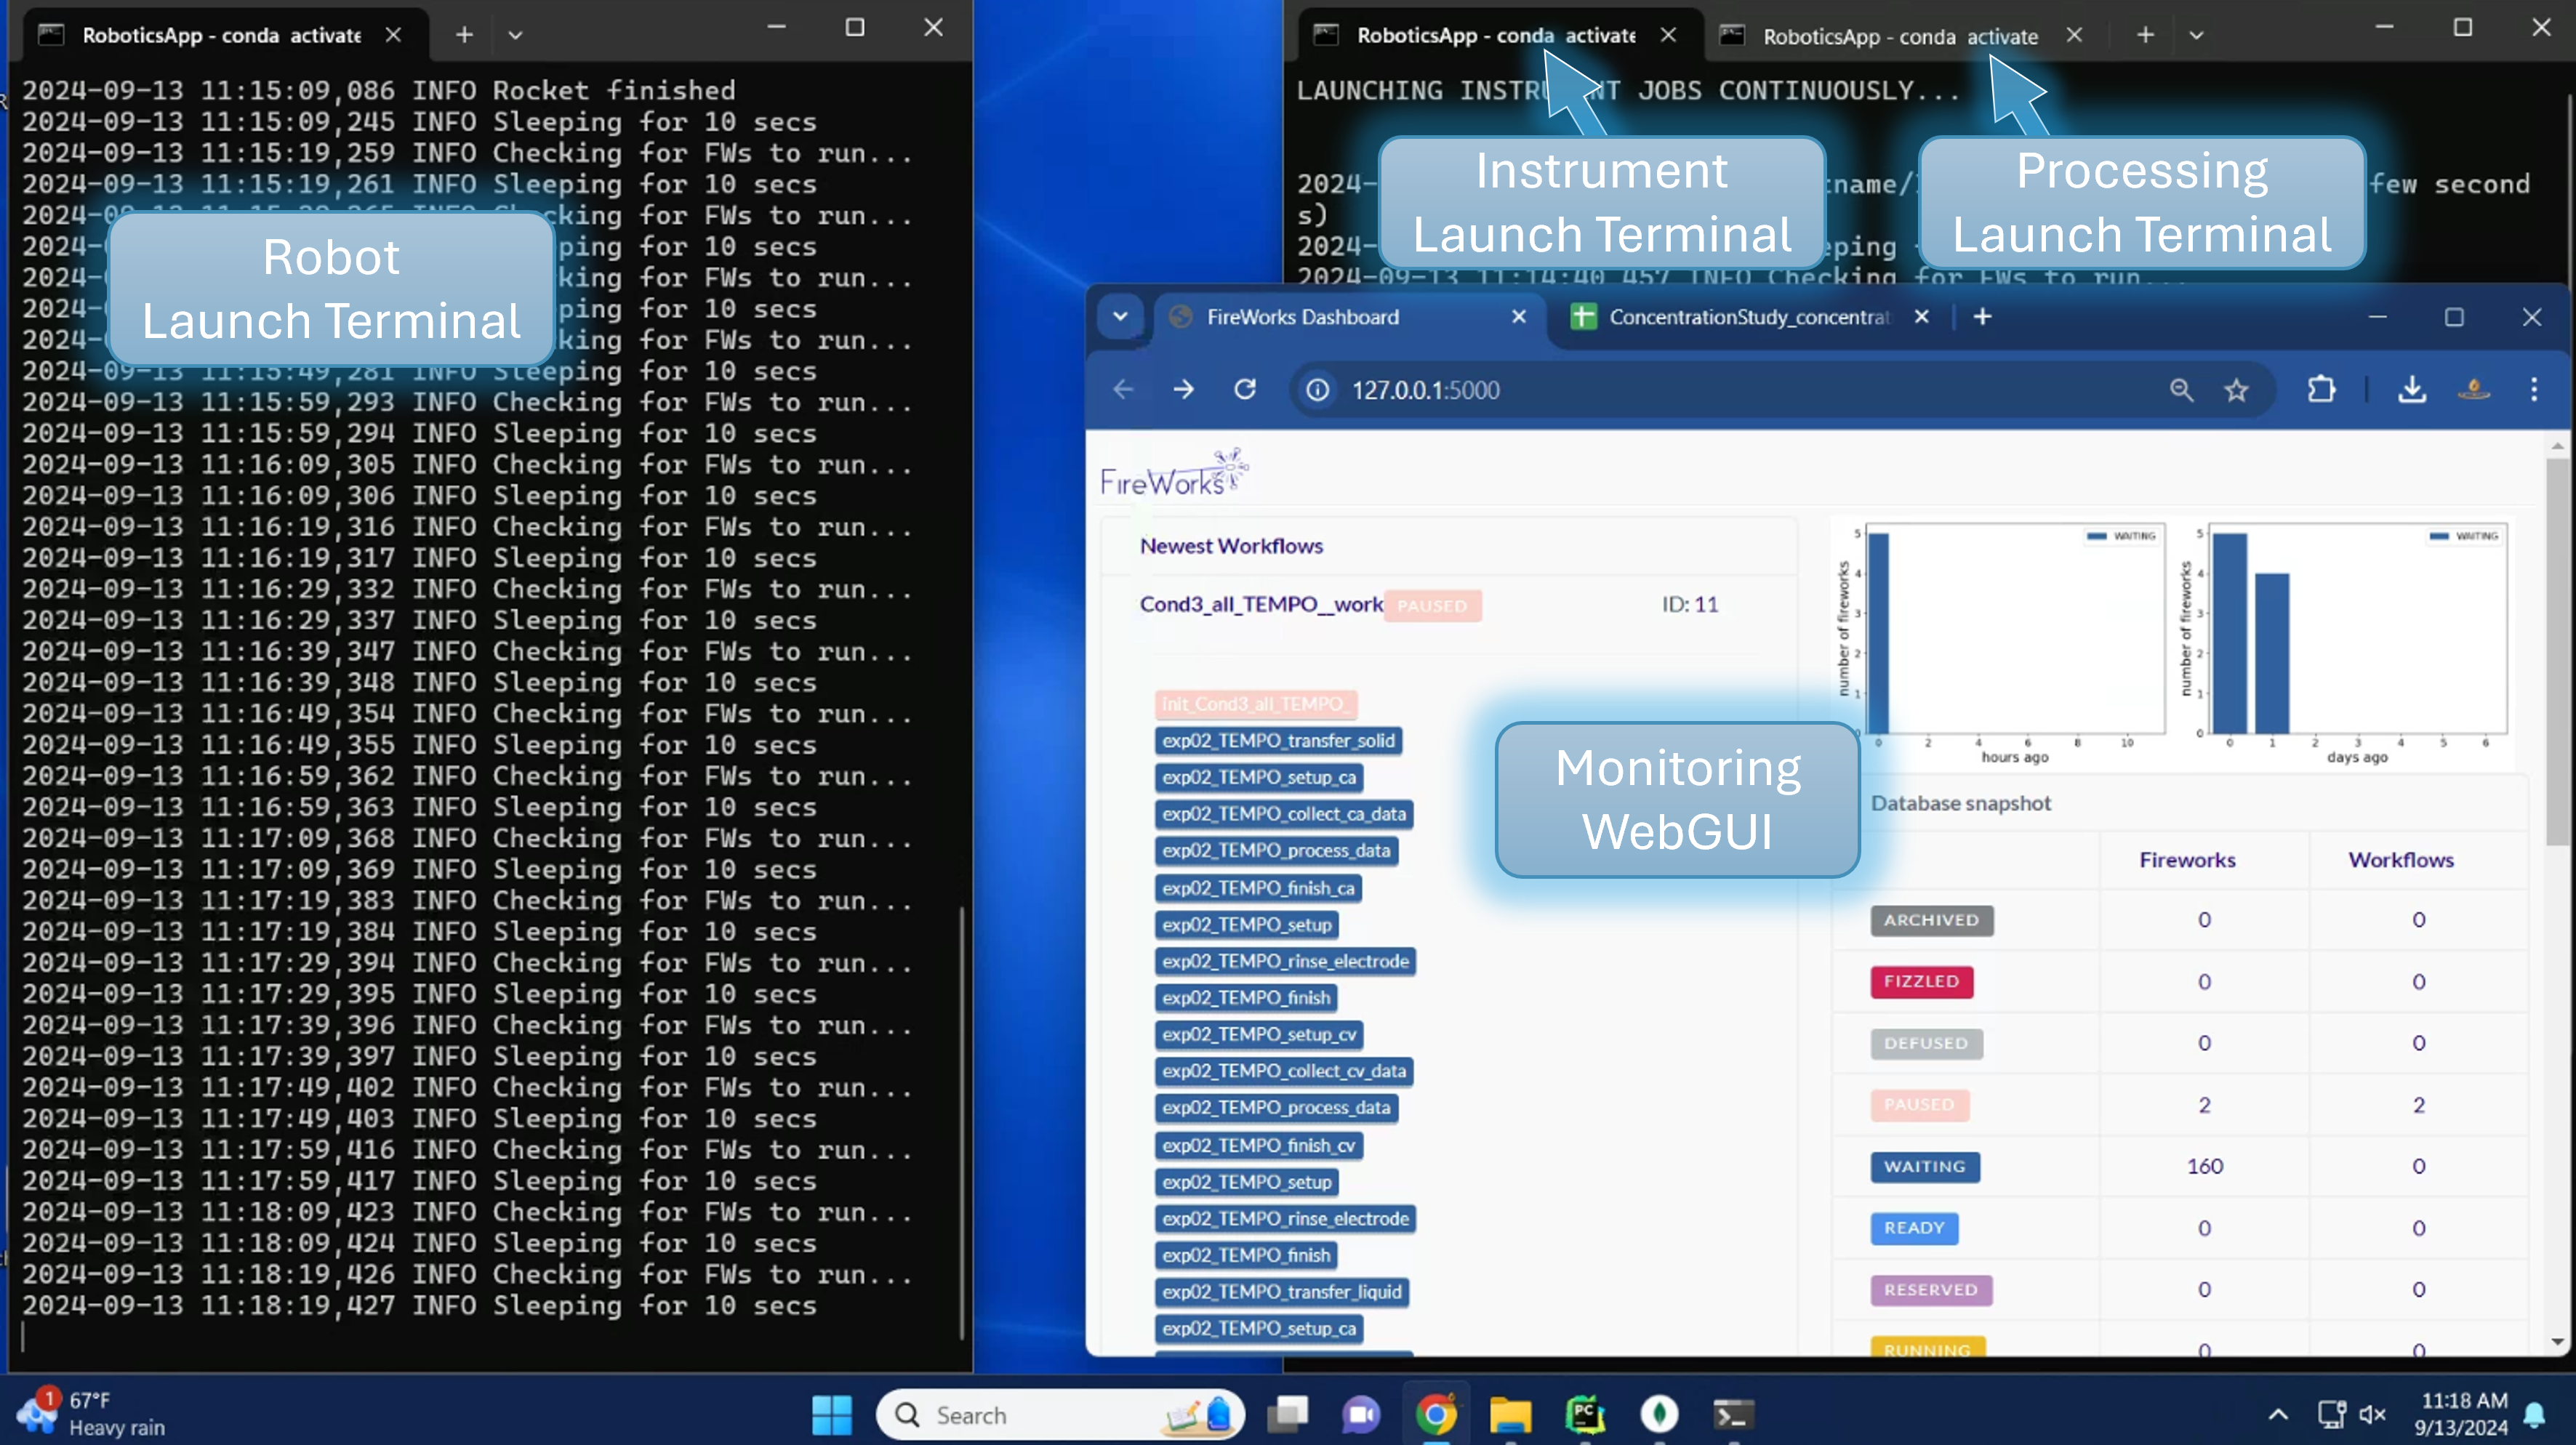The height and width of the screenshot is (1445, 2576).
Task: Launch PyCharm from the taskbar
Action: (1584, 1414)
